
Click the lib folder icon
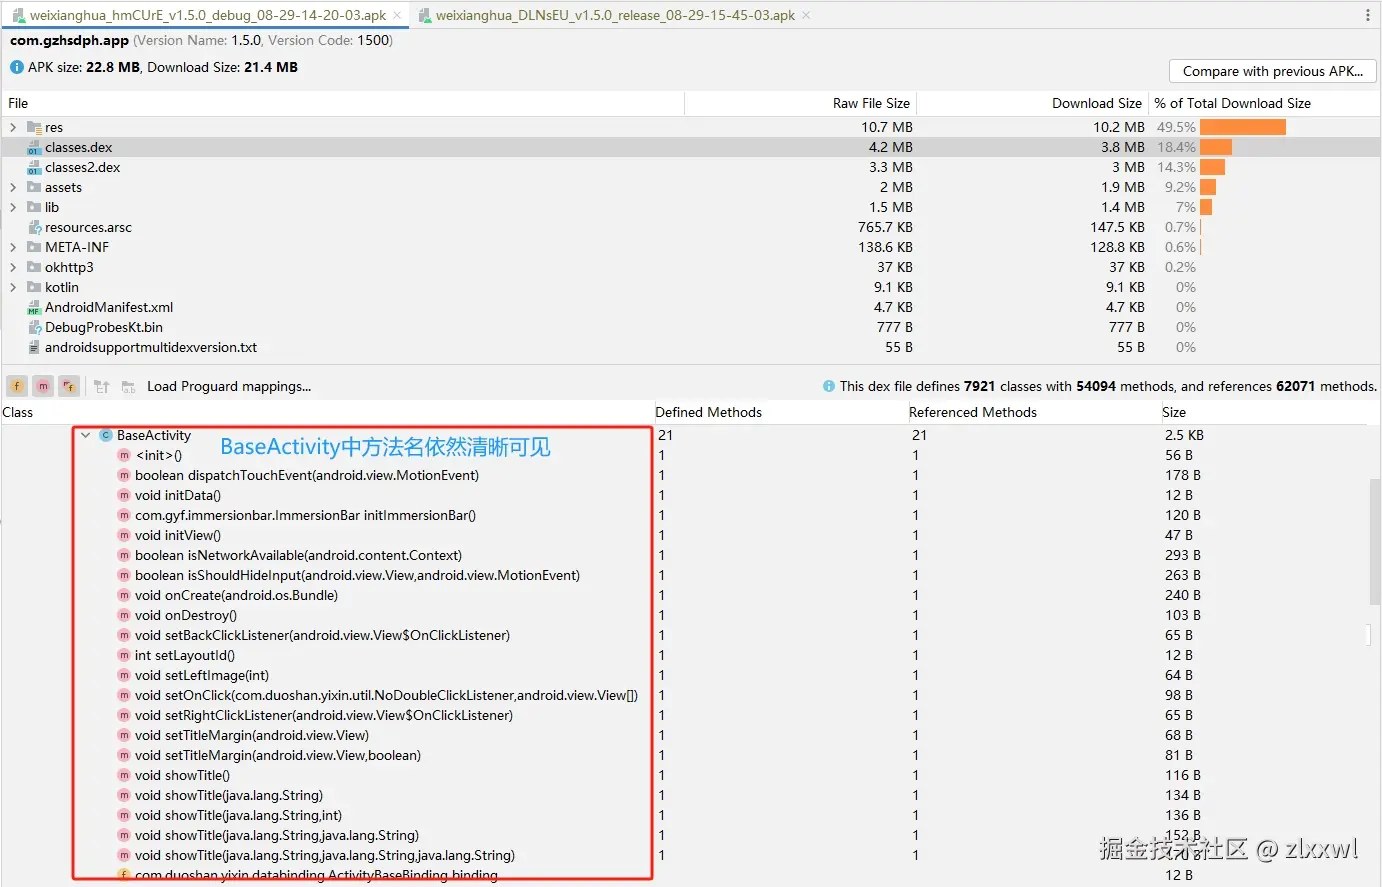(34, 207)
